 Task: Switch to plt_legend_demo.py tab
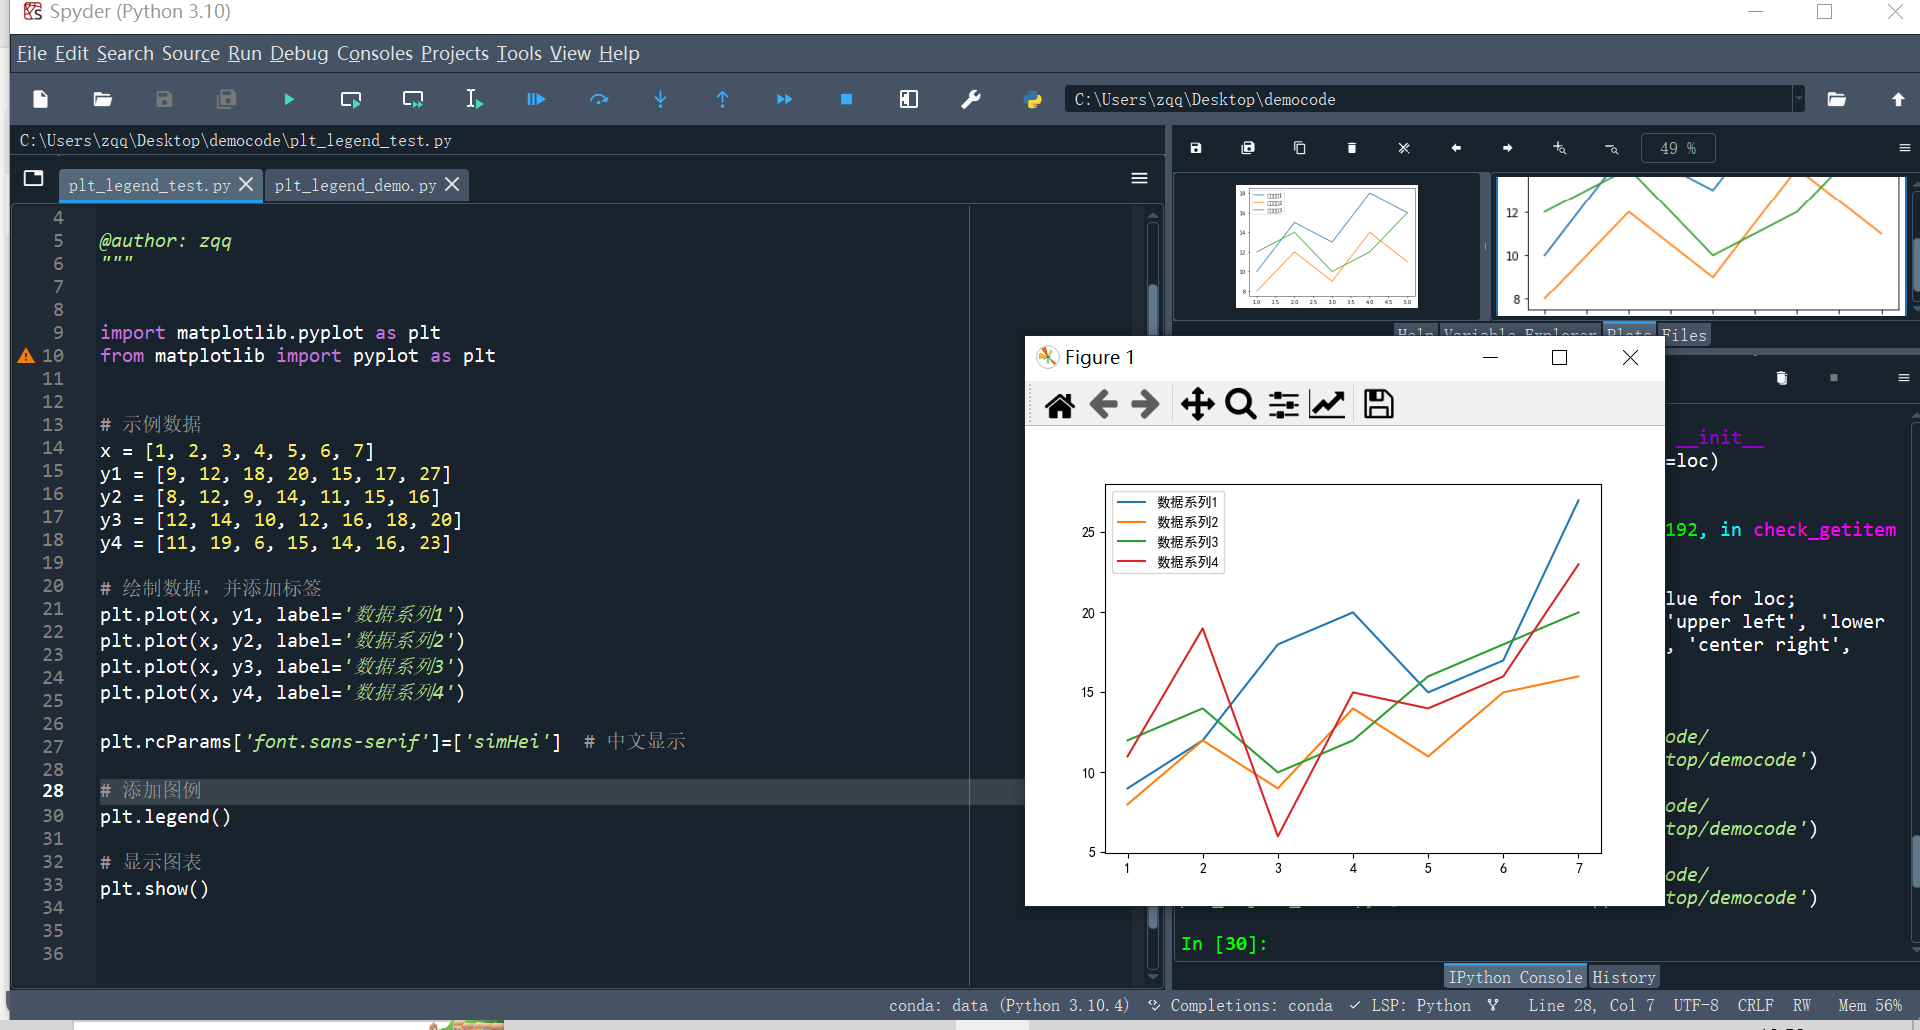[x=355, y=185]
